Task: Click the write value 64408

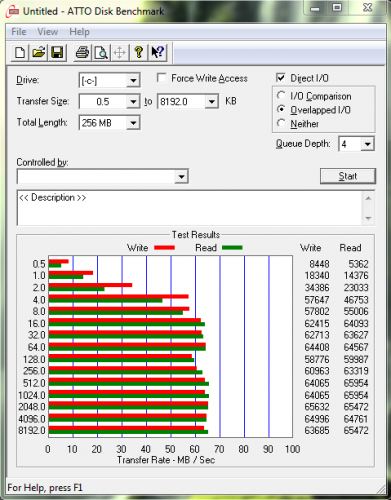Action: pos(317,347)
